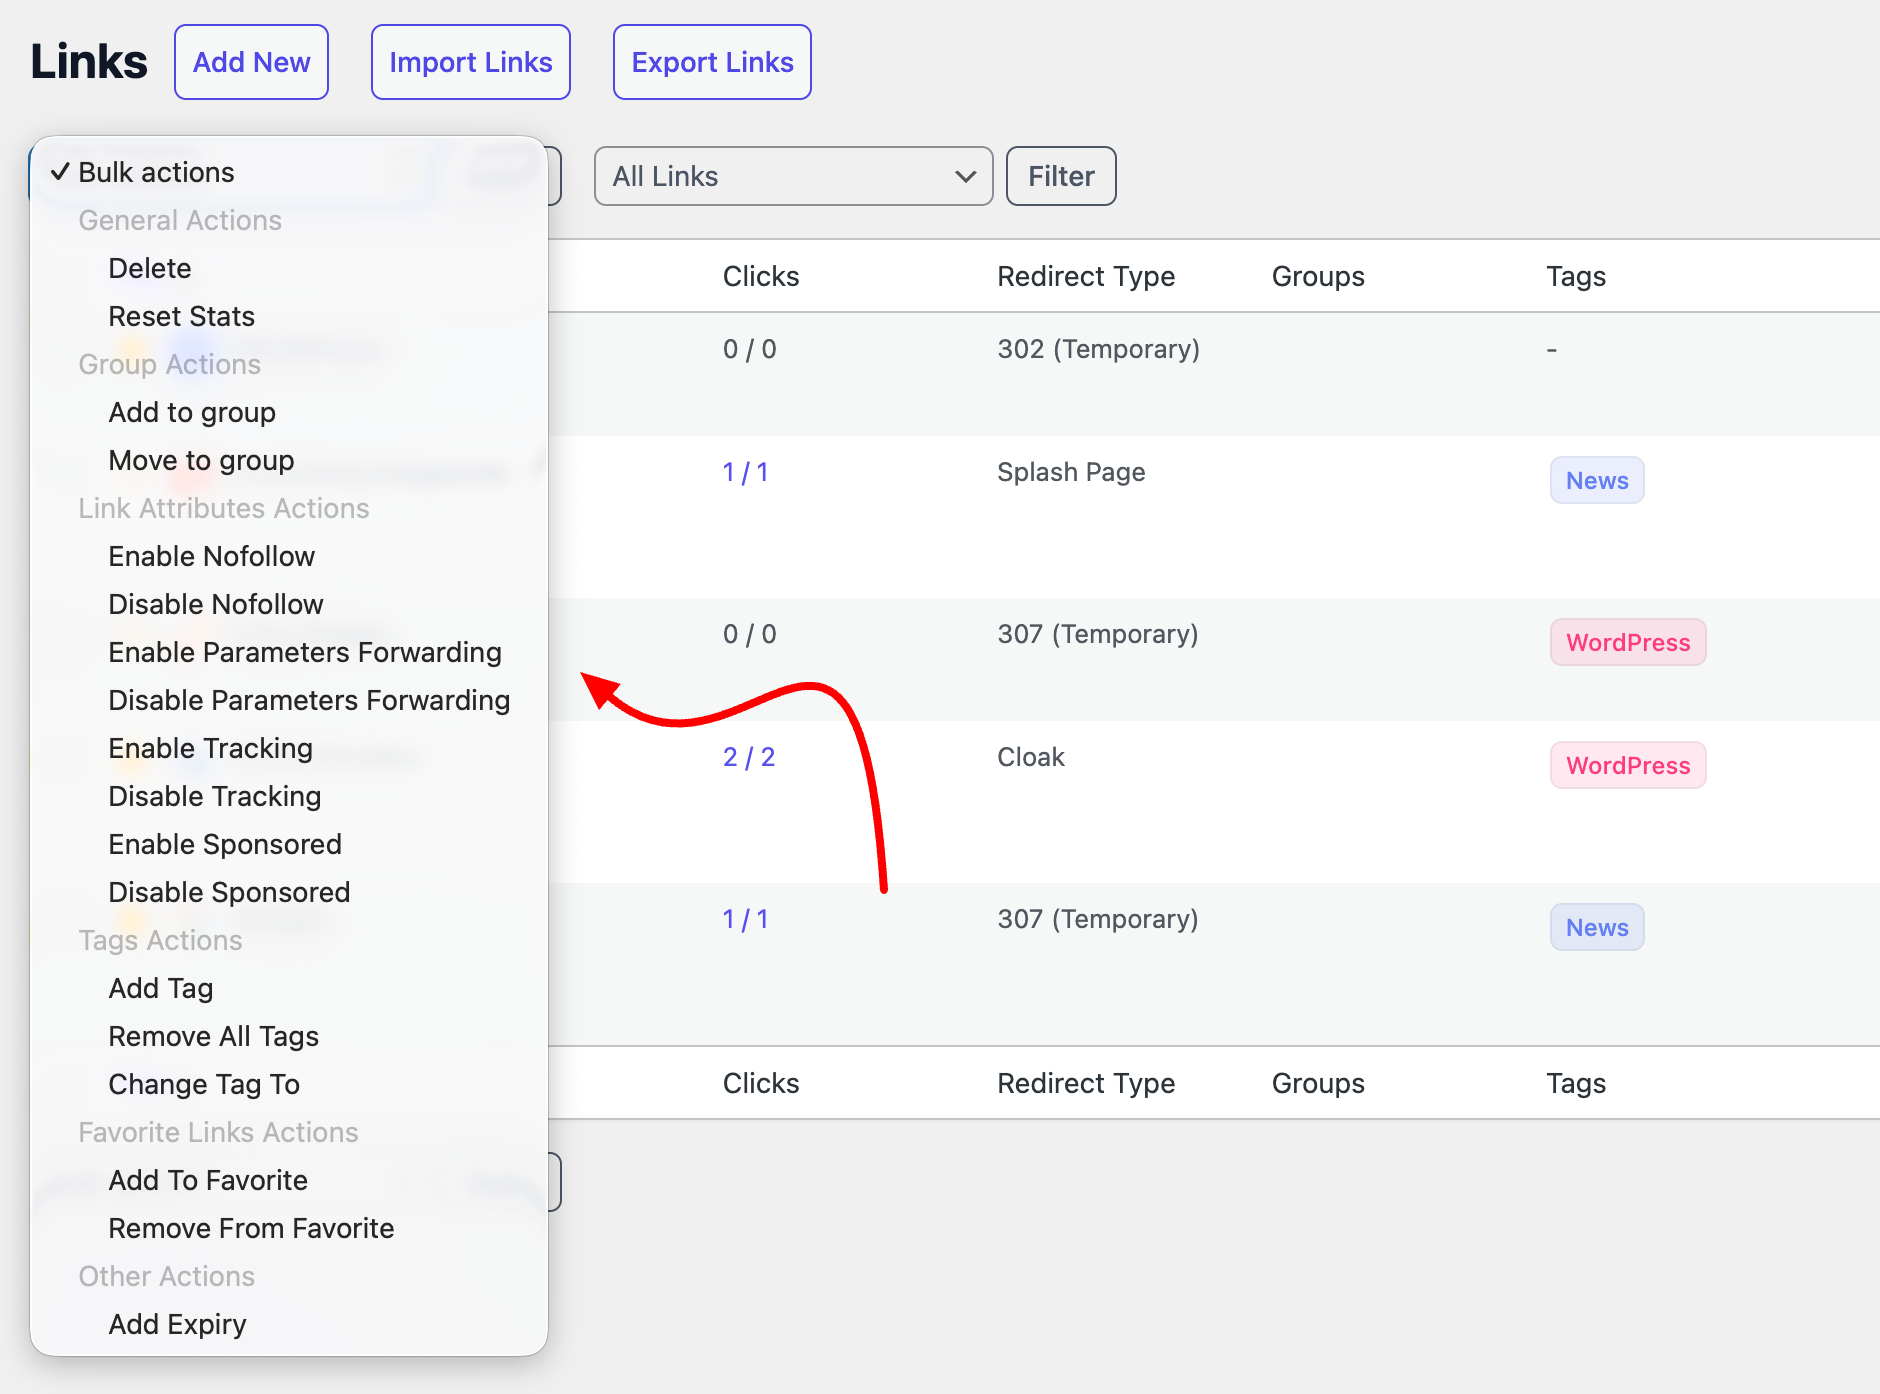This screenshot has width=1880, height=1394.
Task: Select Add To Favorite action
Action: coord(207,1180)
